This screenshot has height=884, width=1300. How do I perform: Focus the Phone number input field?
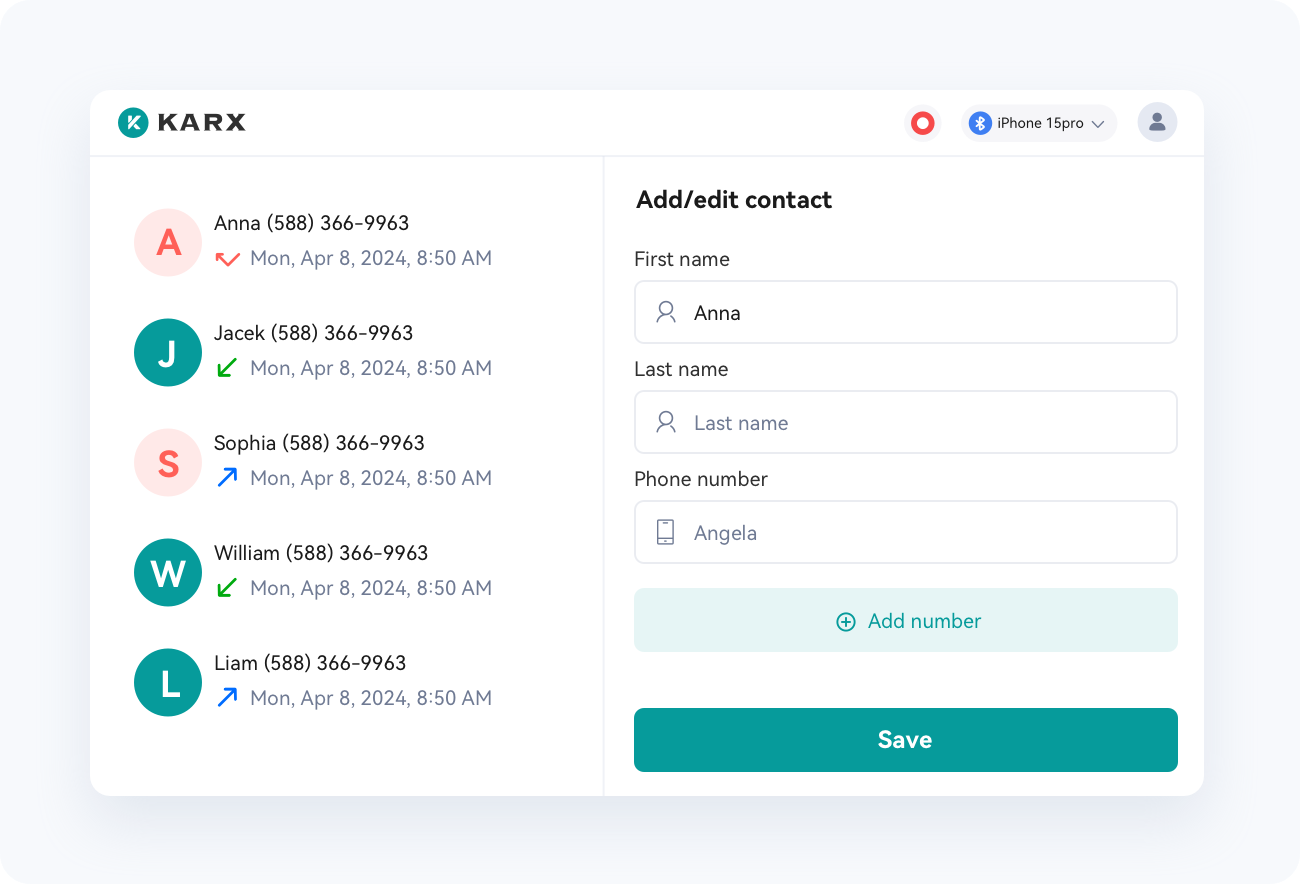point(906,532)
